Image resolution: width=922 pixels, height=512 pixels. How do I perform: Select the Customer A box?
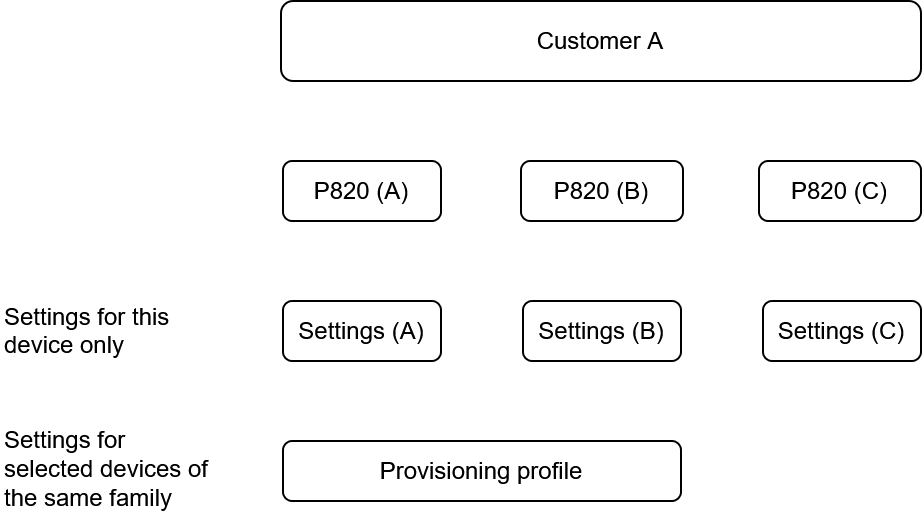point(600,41)
